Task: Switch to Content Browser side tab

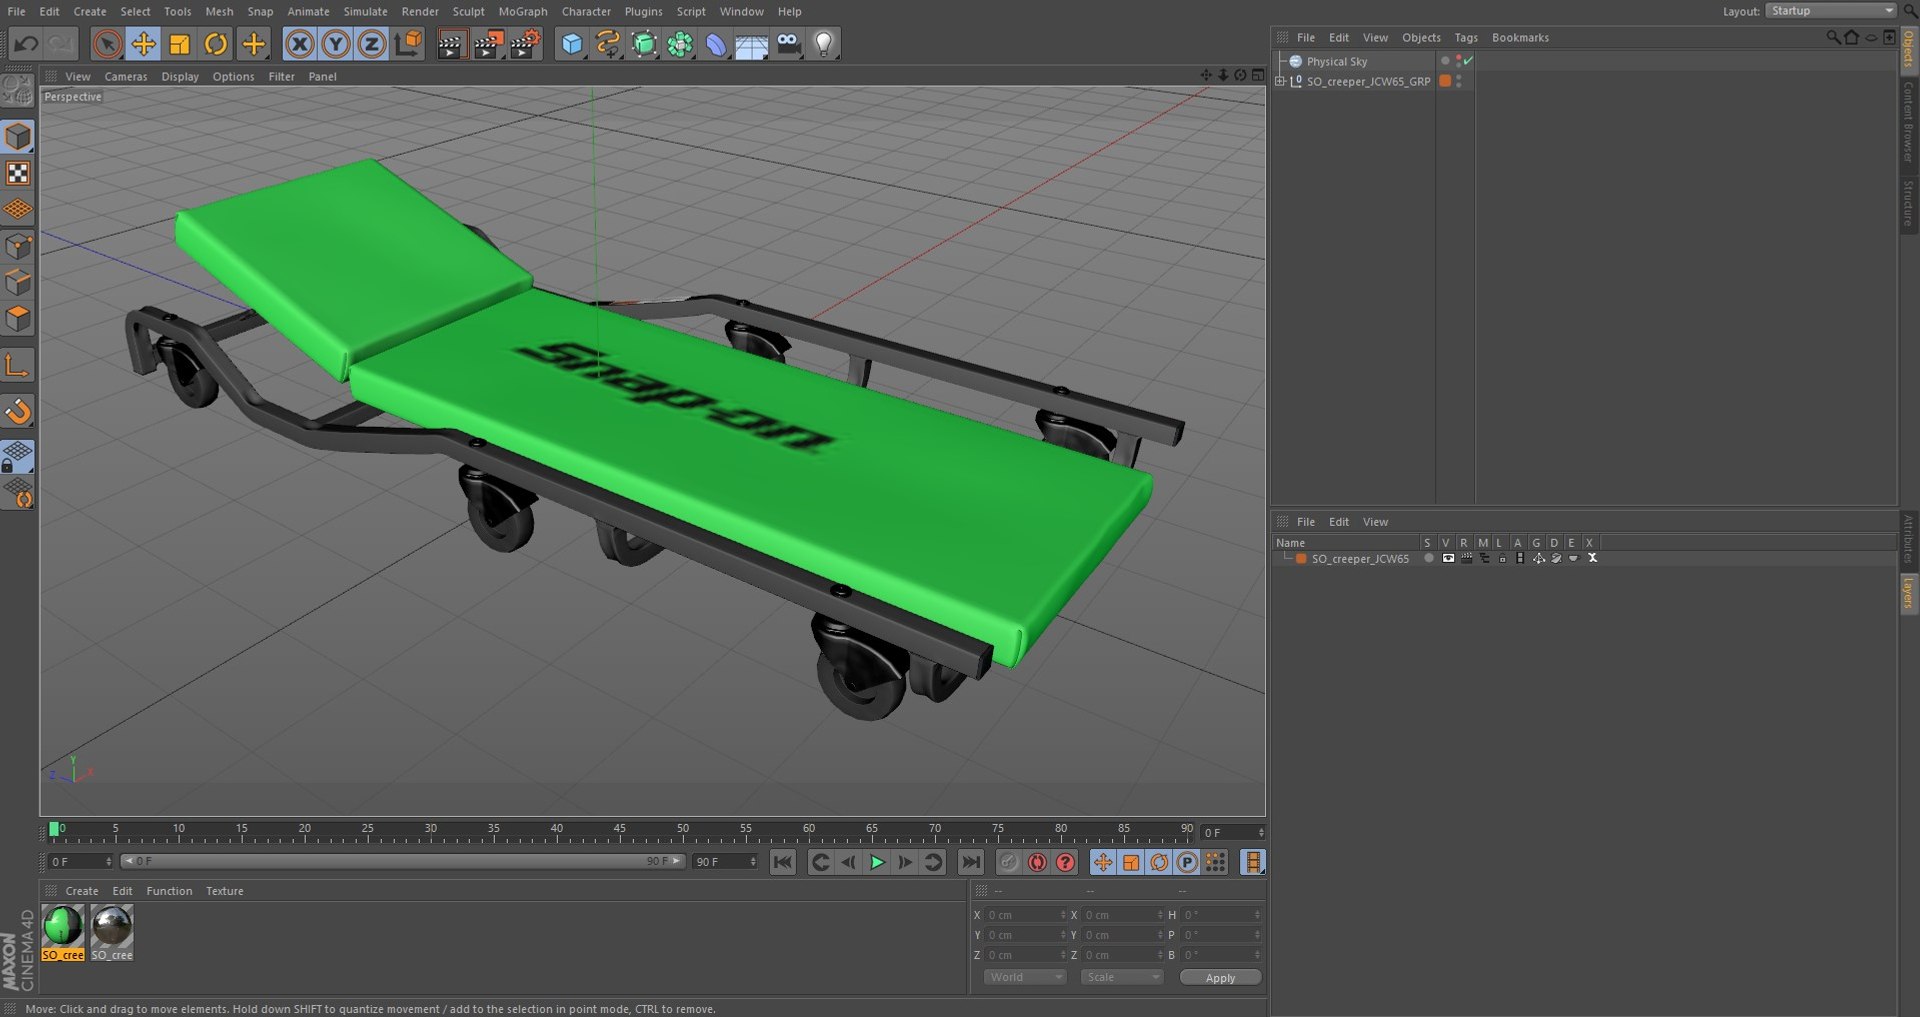Action: click(x=1908, y=121)
